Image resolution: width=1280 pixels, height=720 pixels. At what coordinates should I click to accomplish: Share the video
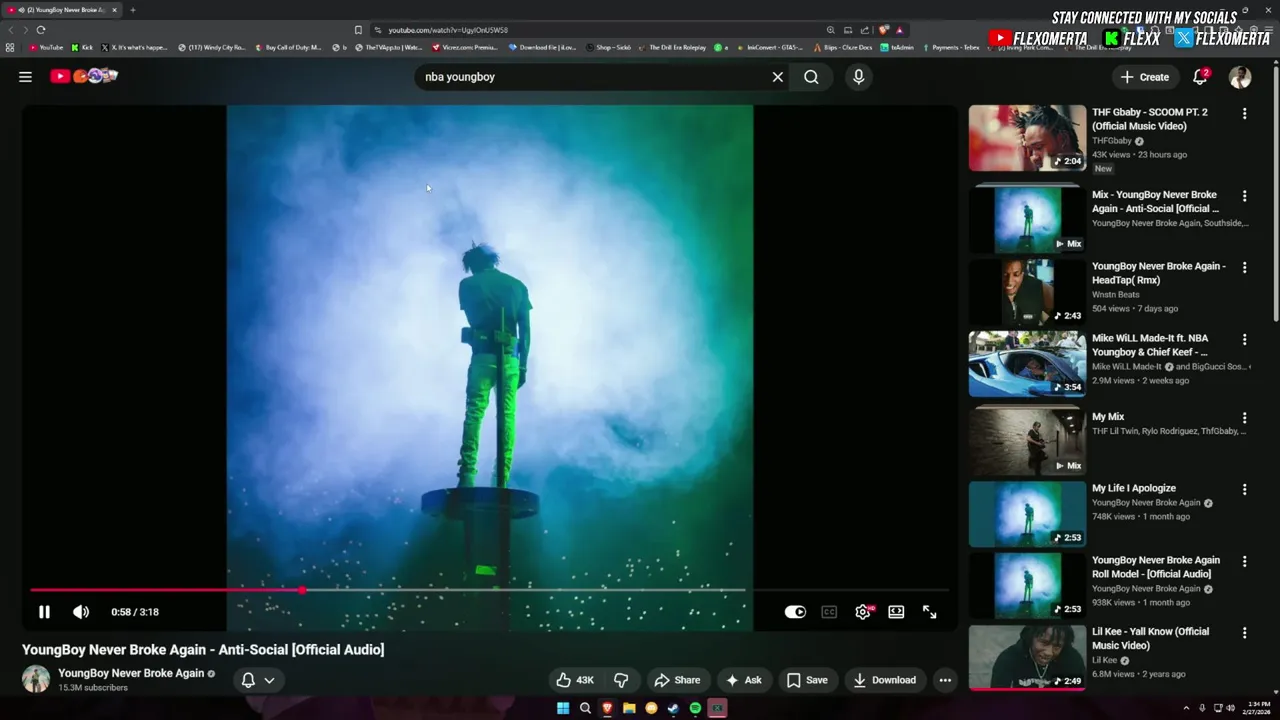677,680
